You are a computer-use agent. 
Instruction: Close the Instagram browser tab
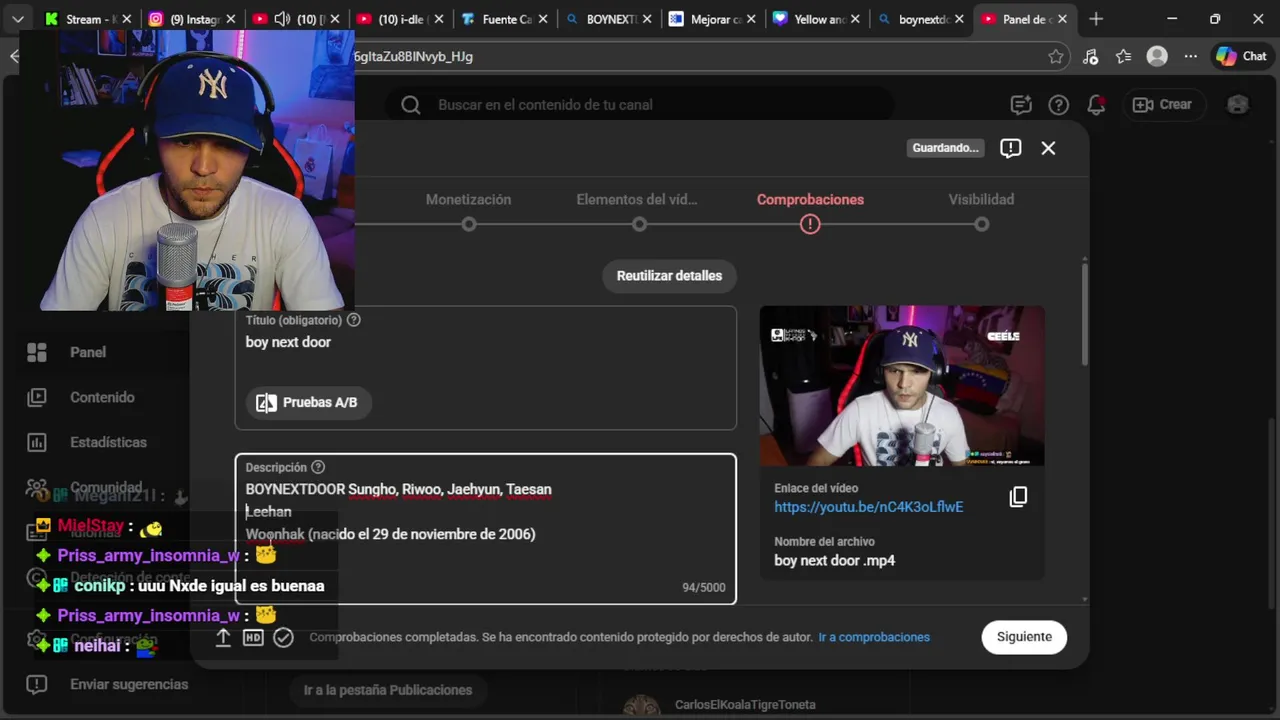click(230, 19)
